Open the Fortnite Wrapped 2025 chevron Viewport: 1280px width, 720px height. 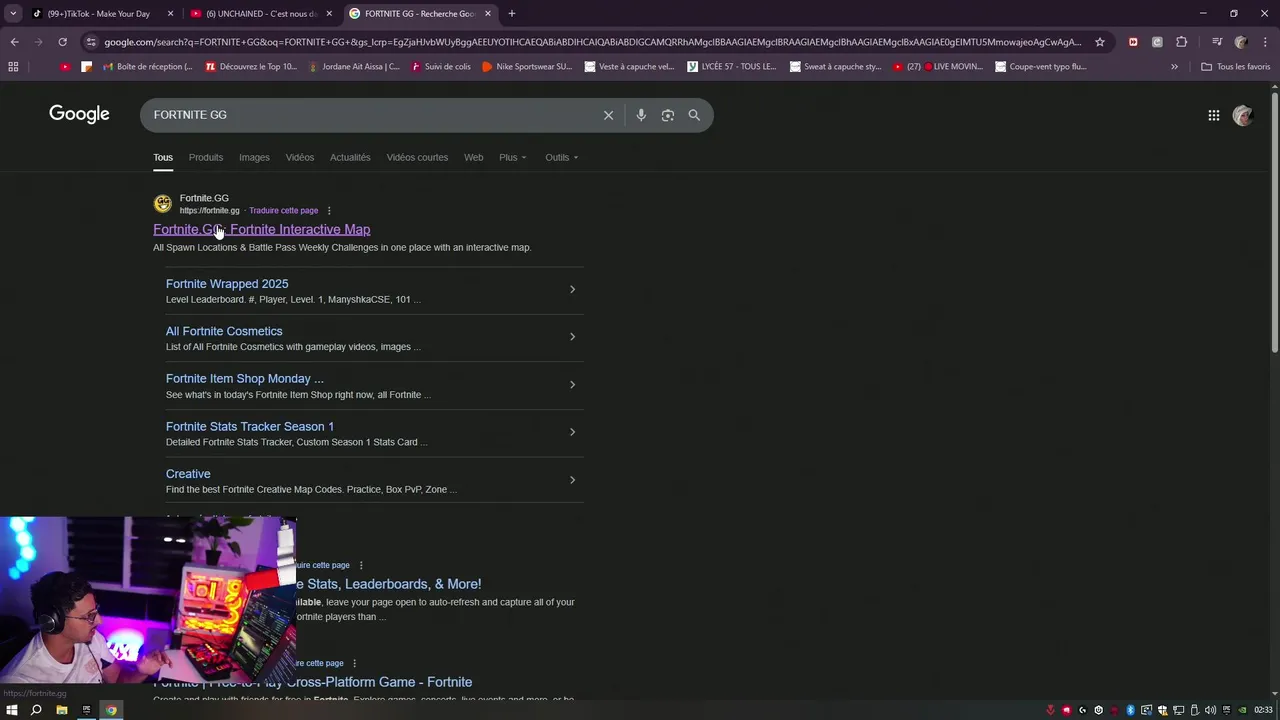pyautogui.click(x=572, y=290)
